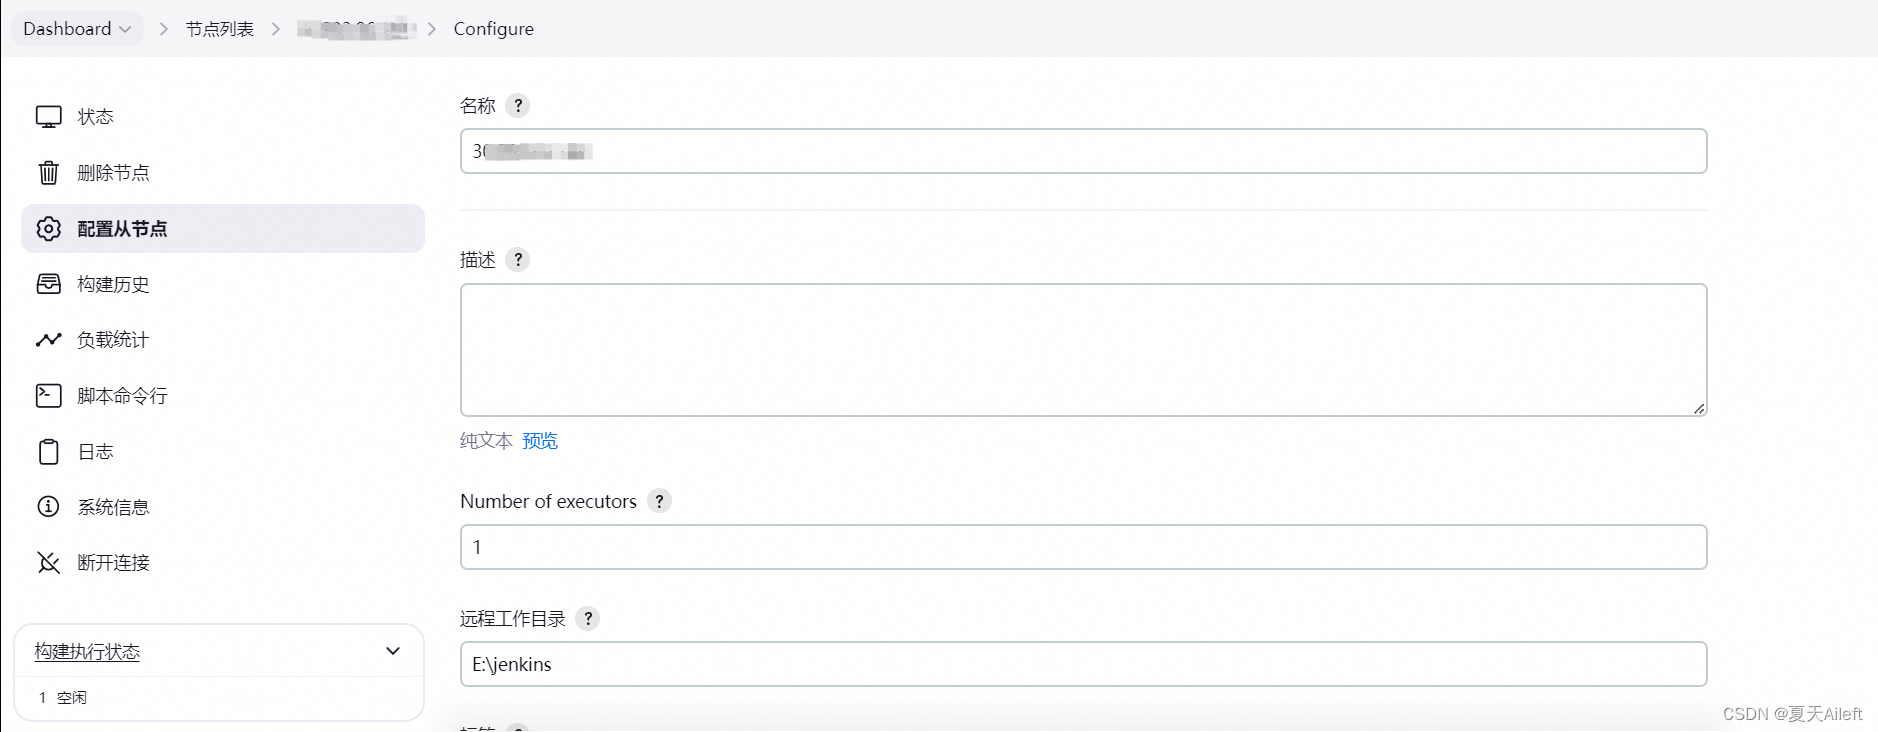Open the 构建执行状态 link

click(x=87, y=652)
